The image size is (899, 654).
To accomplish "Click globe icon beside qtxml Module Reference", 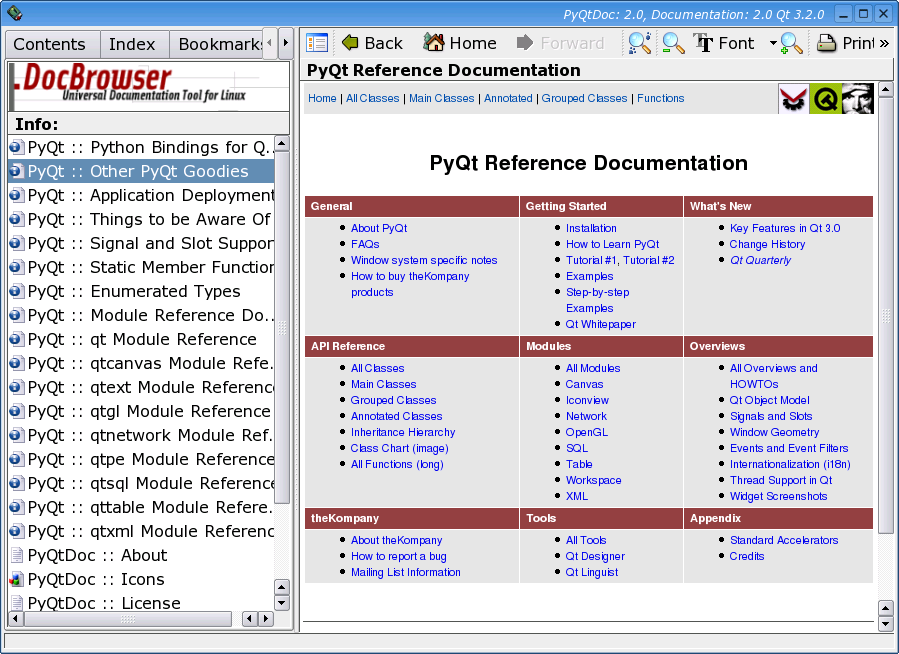I will [17, 531].
